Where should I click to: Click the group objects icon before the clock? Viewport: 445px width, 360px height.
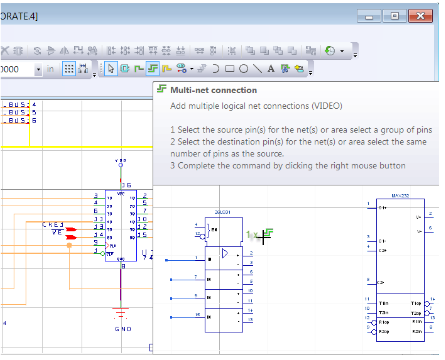[310, 51]
